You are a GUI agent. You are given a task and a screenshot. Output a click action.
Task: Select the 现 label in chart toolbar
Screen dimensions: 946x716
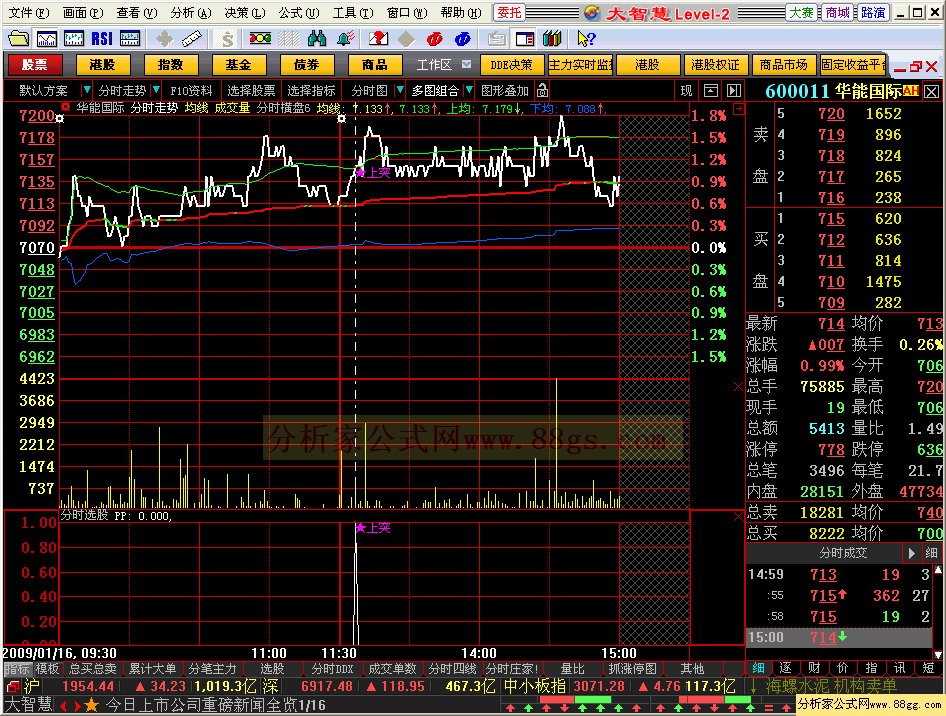(687, 90)
